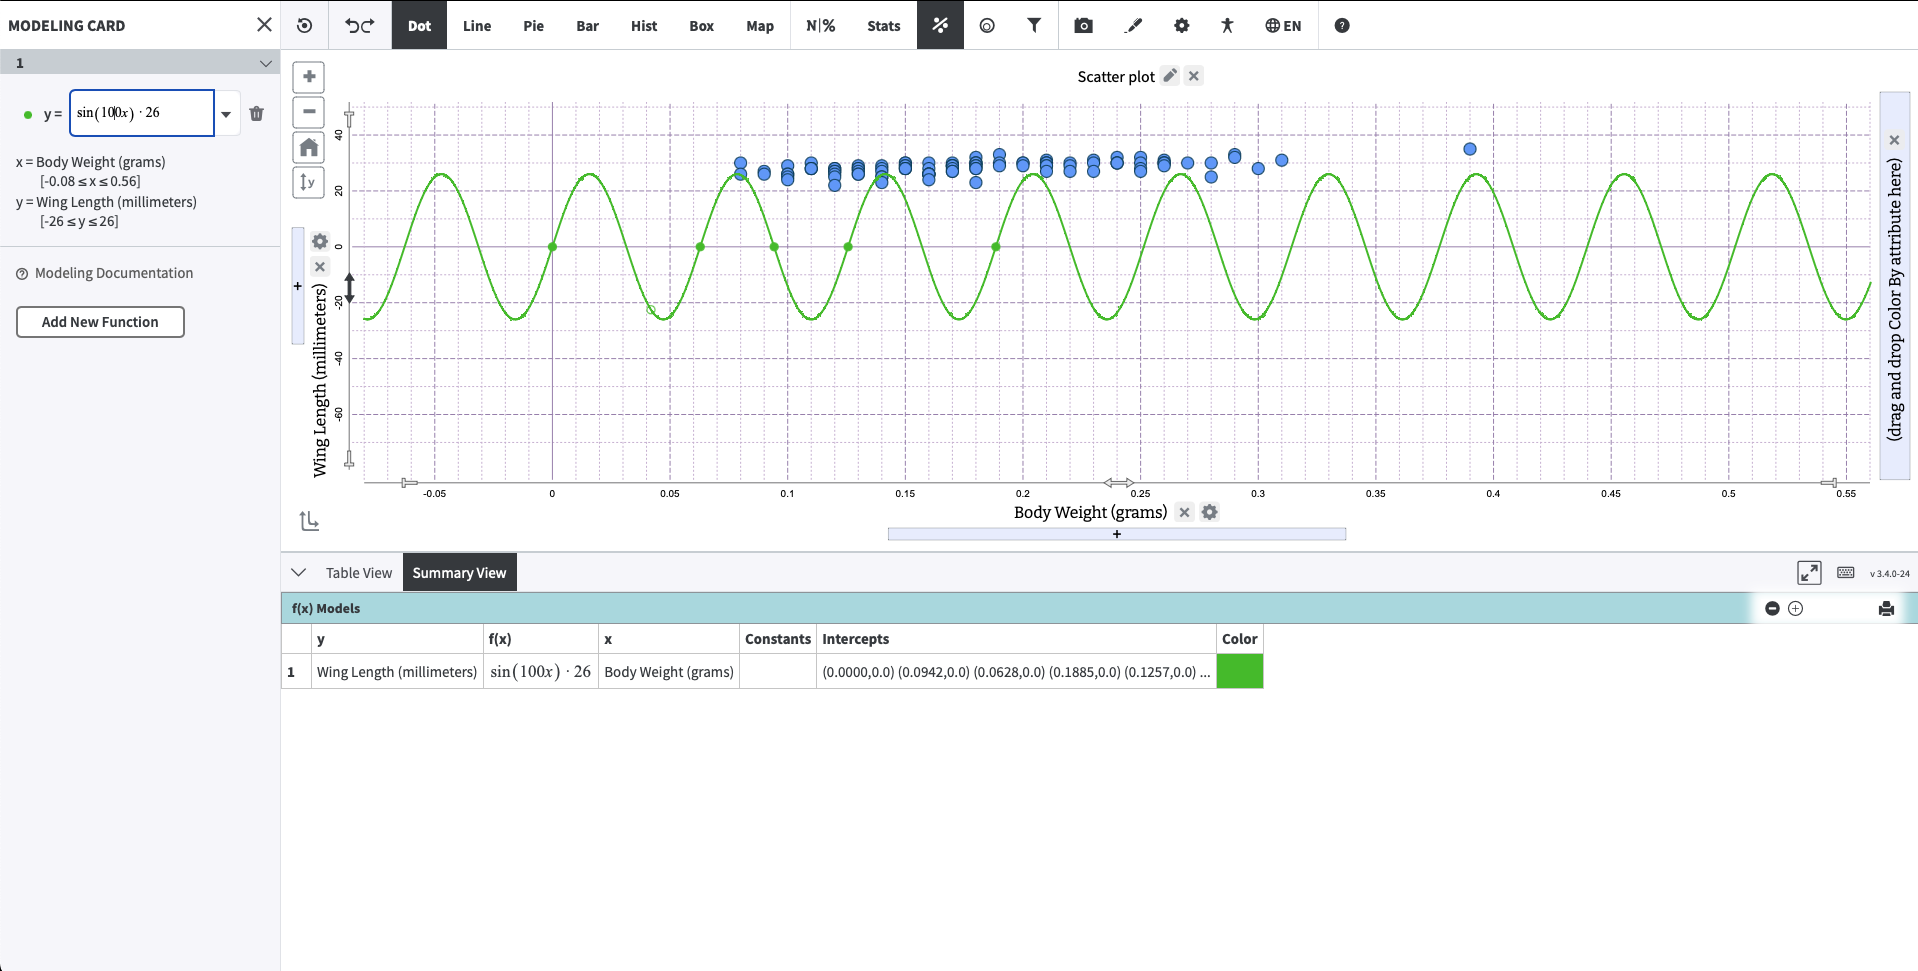Zoom in with plus button
1918x971 pixels.
(x=309, y=76)
